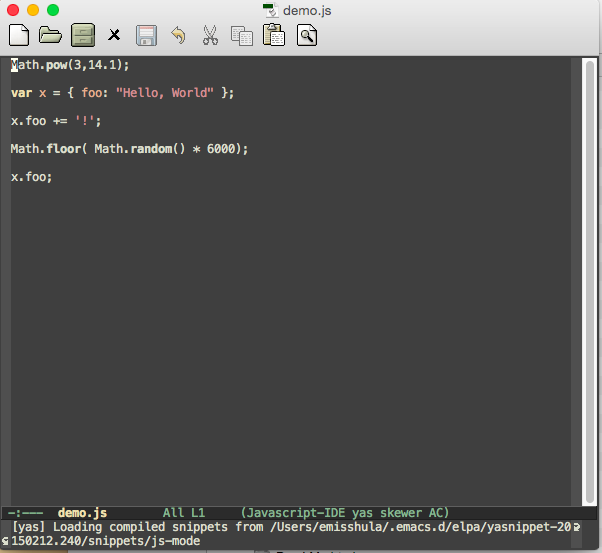602x553 pixels.
Task: Search using the magnifier page icon
Action: tap(307, 35)
